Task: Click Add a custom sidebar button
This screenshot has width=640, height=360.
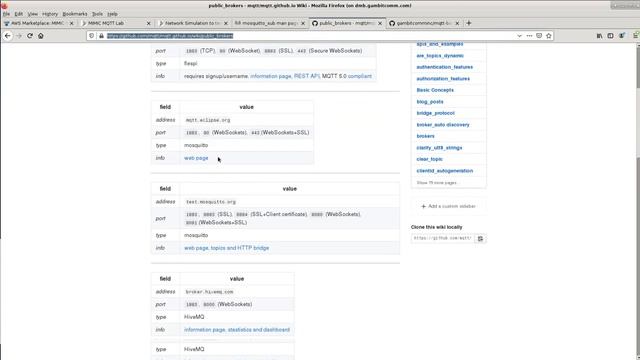Action: (x=448, y=207)
